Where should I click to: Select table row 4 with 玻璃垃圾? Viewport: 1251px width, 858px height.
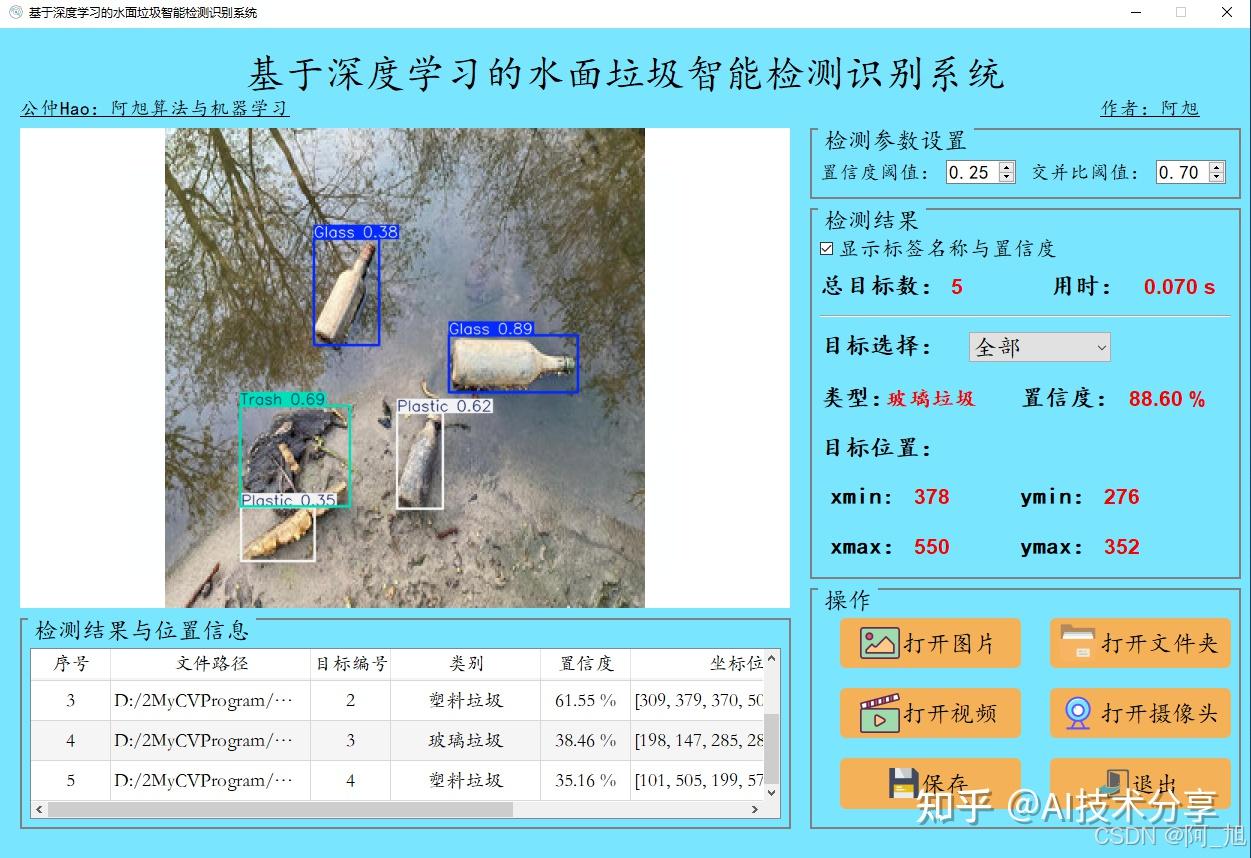coord(400,740)
